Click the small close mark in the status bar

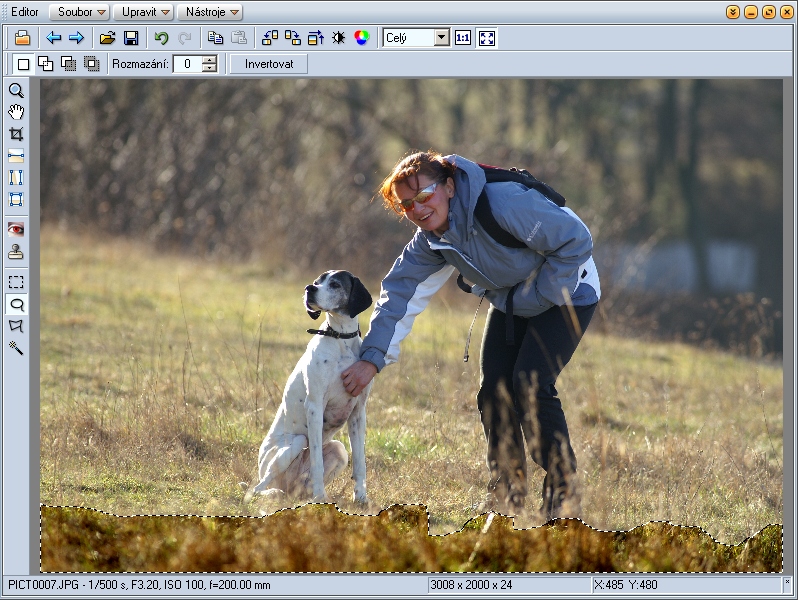point(787,581)
